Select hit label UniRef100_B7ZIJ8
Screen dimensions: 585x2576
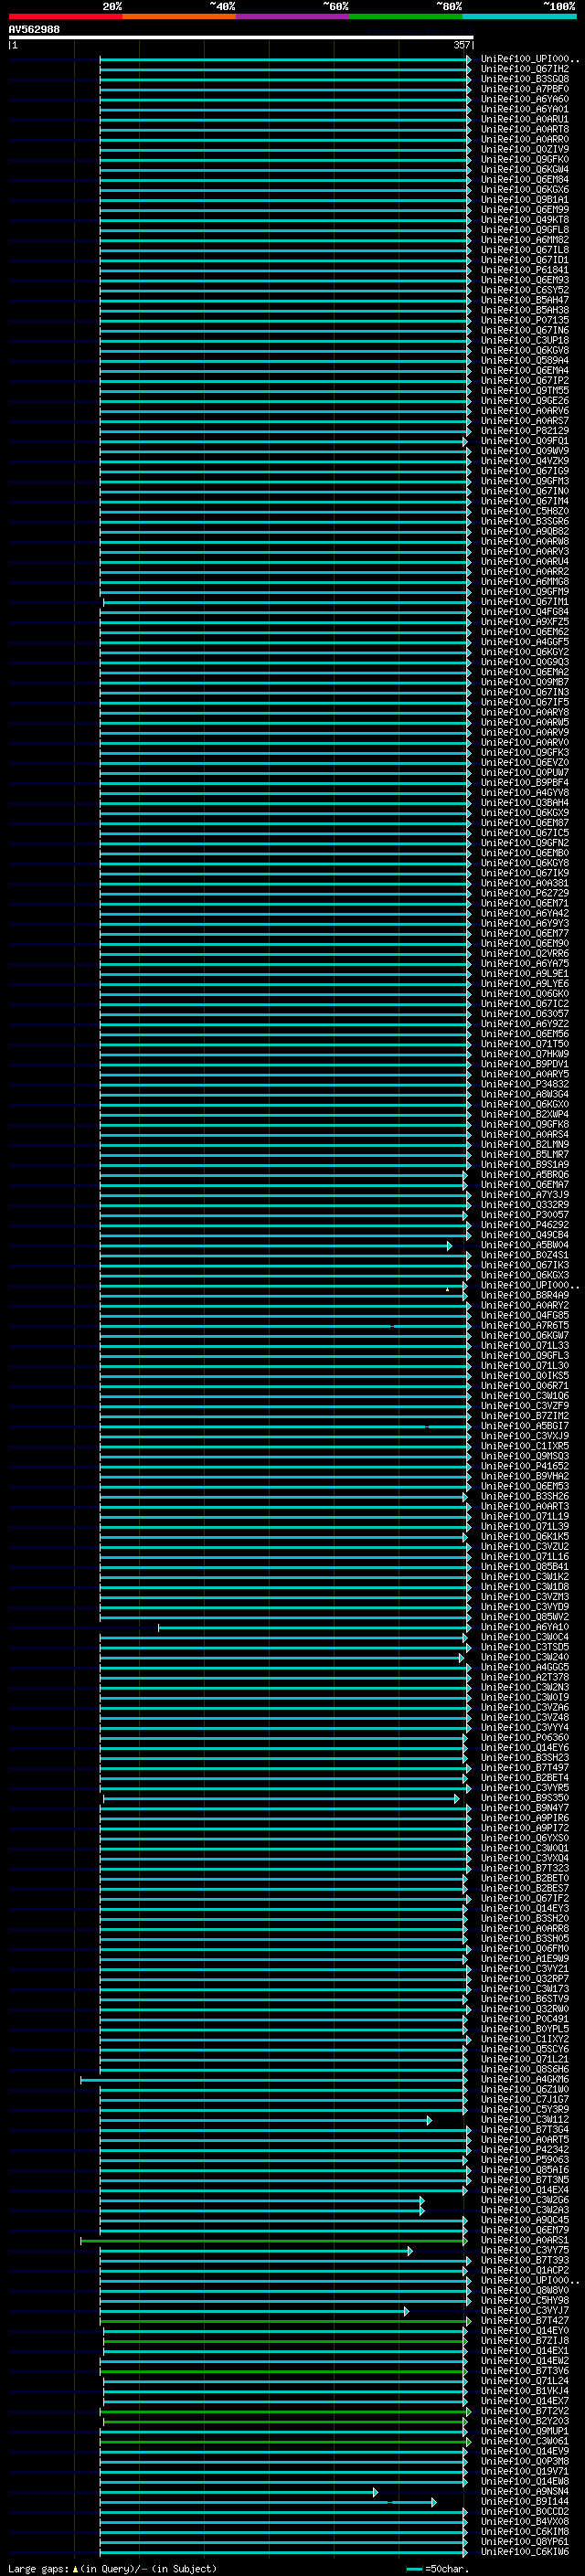525,2341
